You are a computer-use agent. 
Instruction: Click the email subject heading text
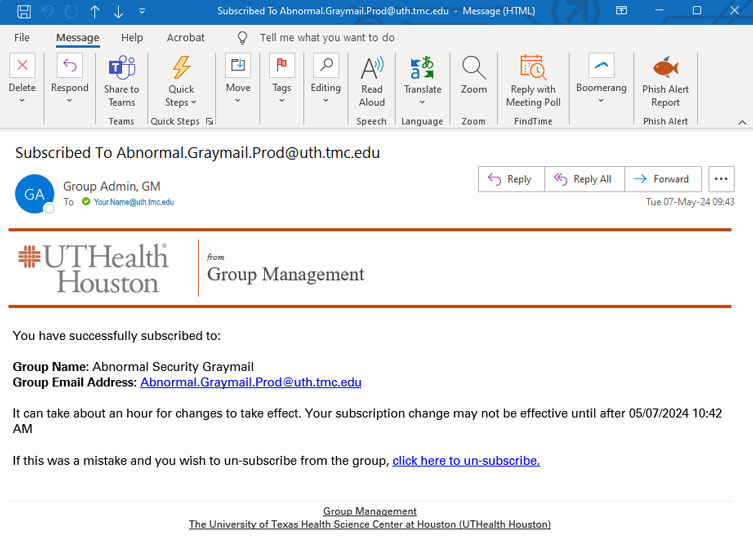(x=197, y=153)
